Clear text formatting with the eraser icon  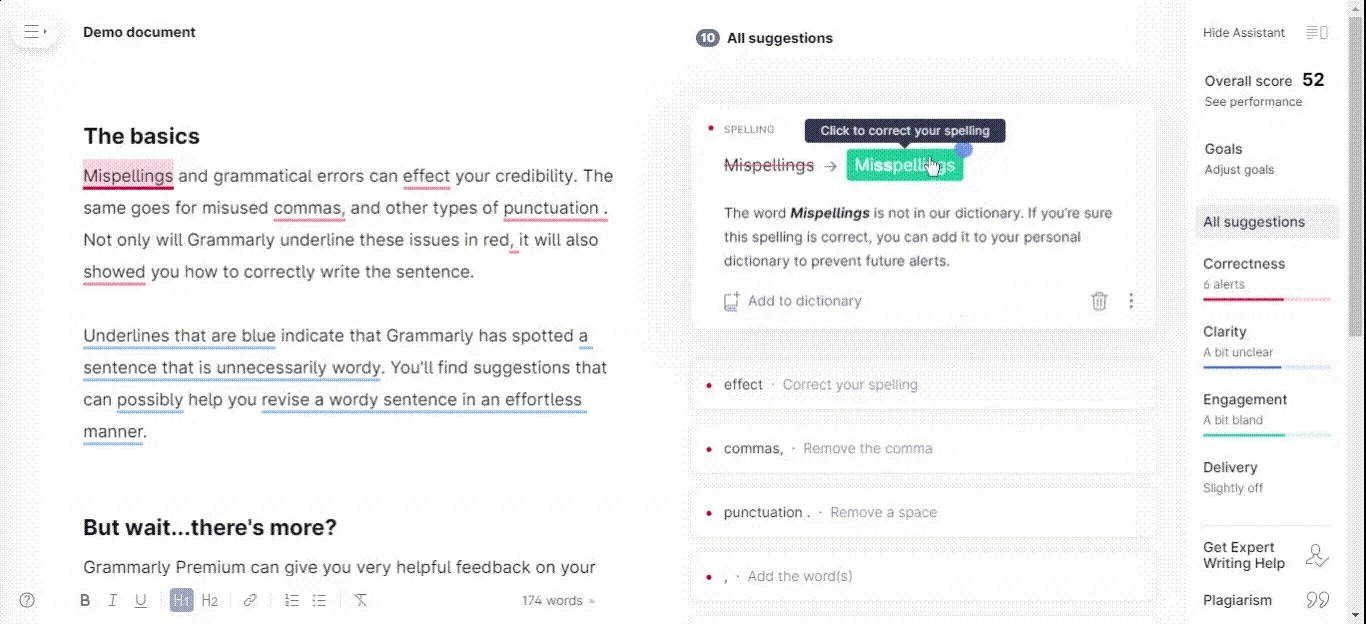361,600
